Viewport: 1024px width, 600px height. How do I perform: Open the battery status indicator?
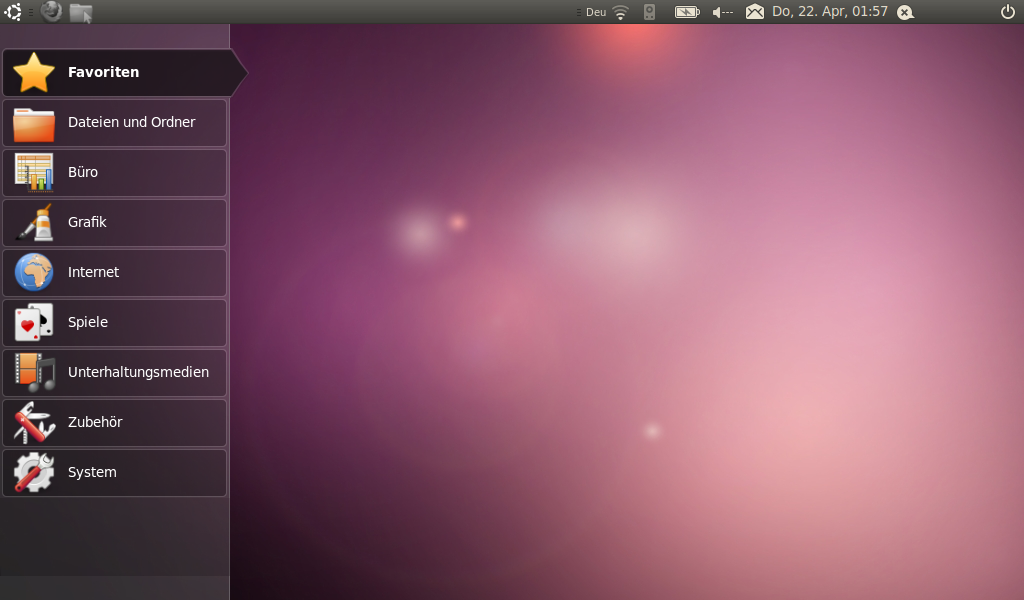pyautogui.click(x=687, y=12)
